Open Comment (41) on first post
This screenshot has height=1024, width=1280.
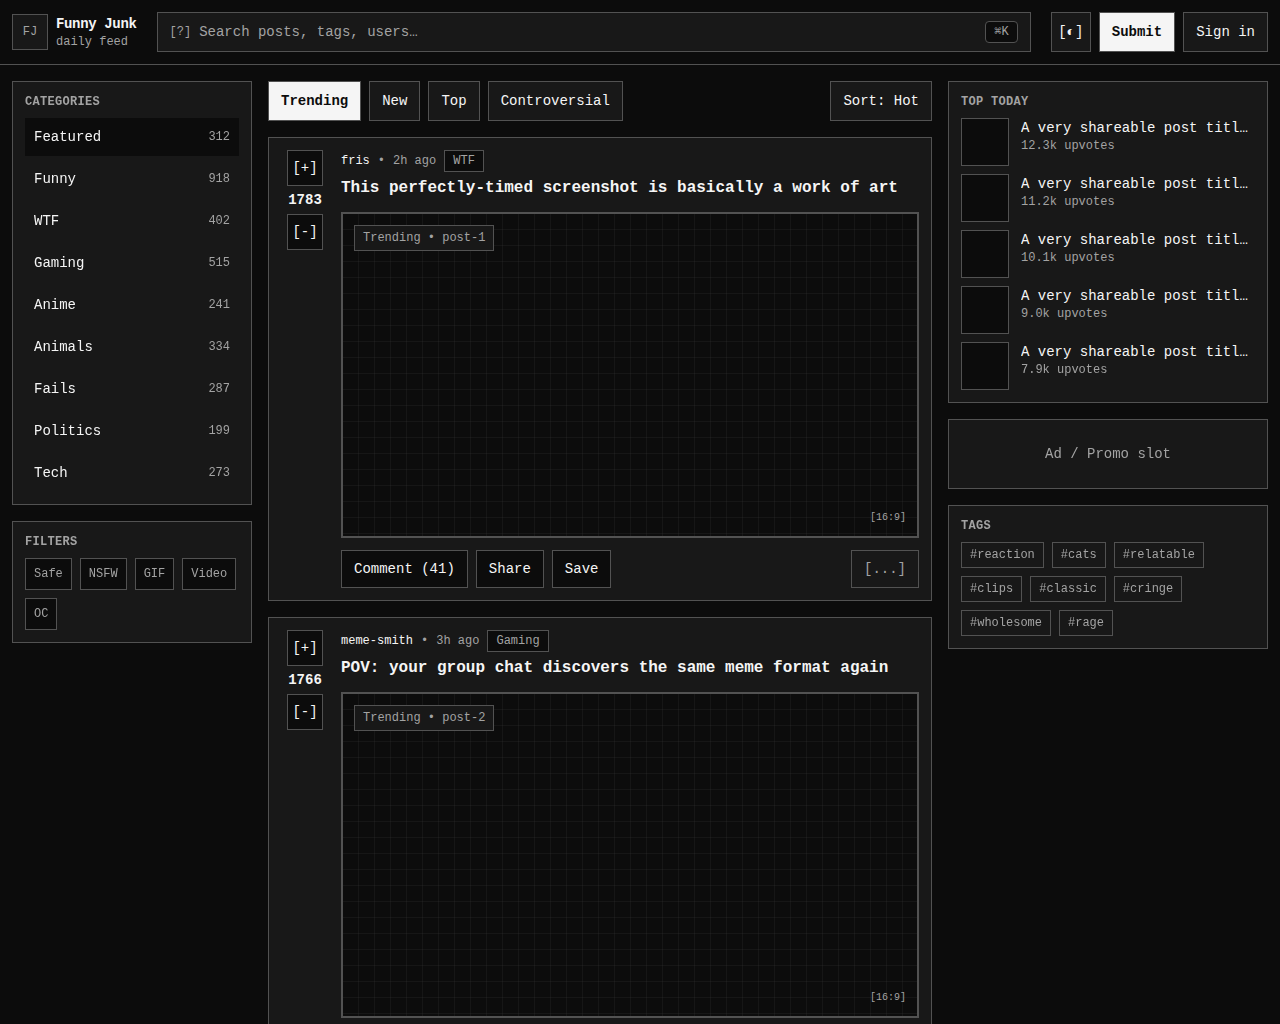point(404,569)
